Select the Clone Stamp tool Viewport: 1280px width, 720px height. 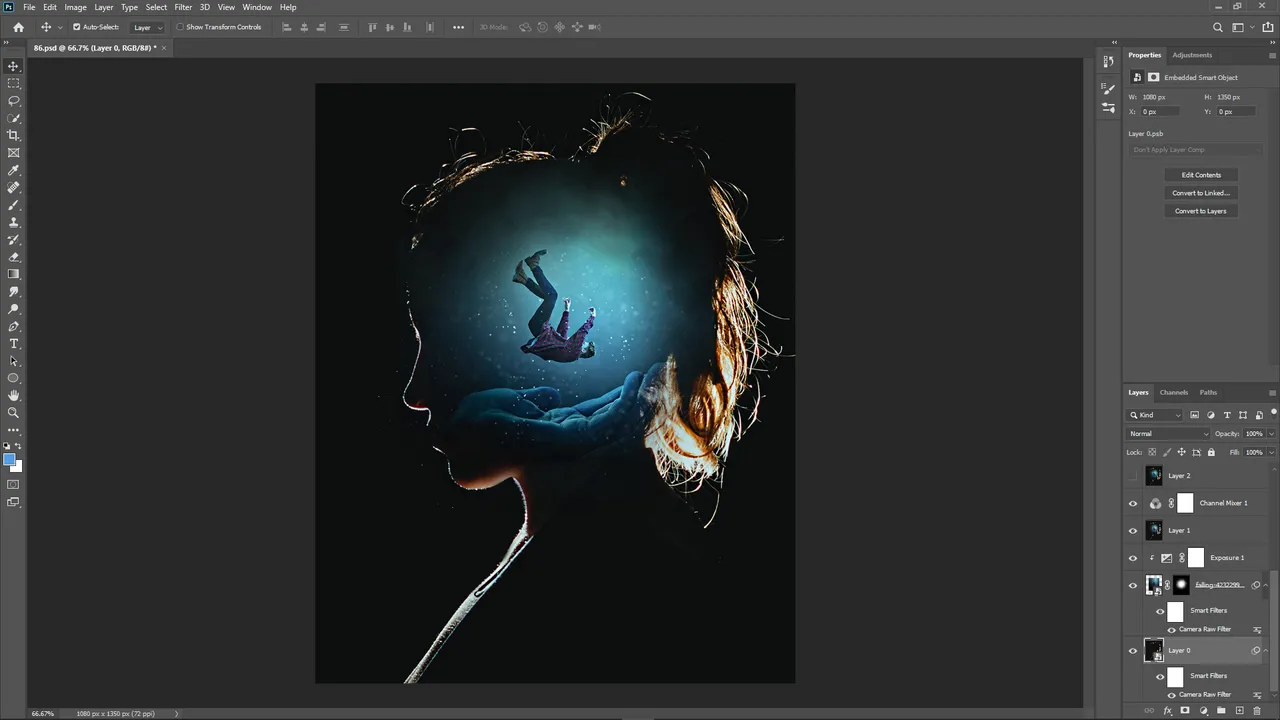tap(13, 222)
